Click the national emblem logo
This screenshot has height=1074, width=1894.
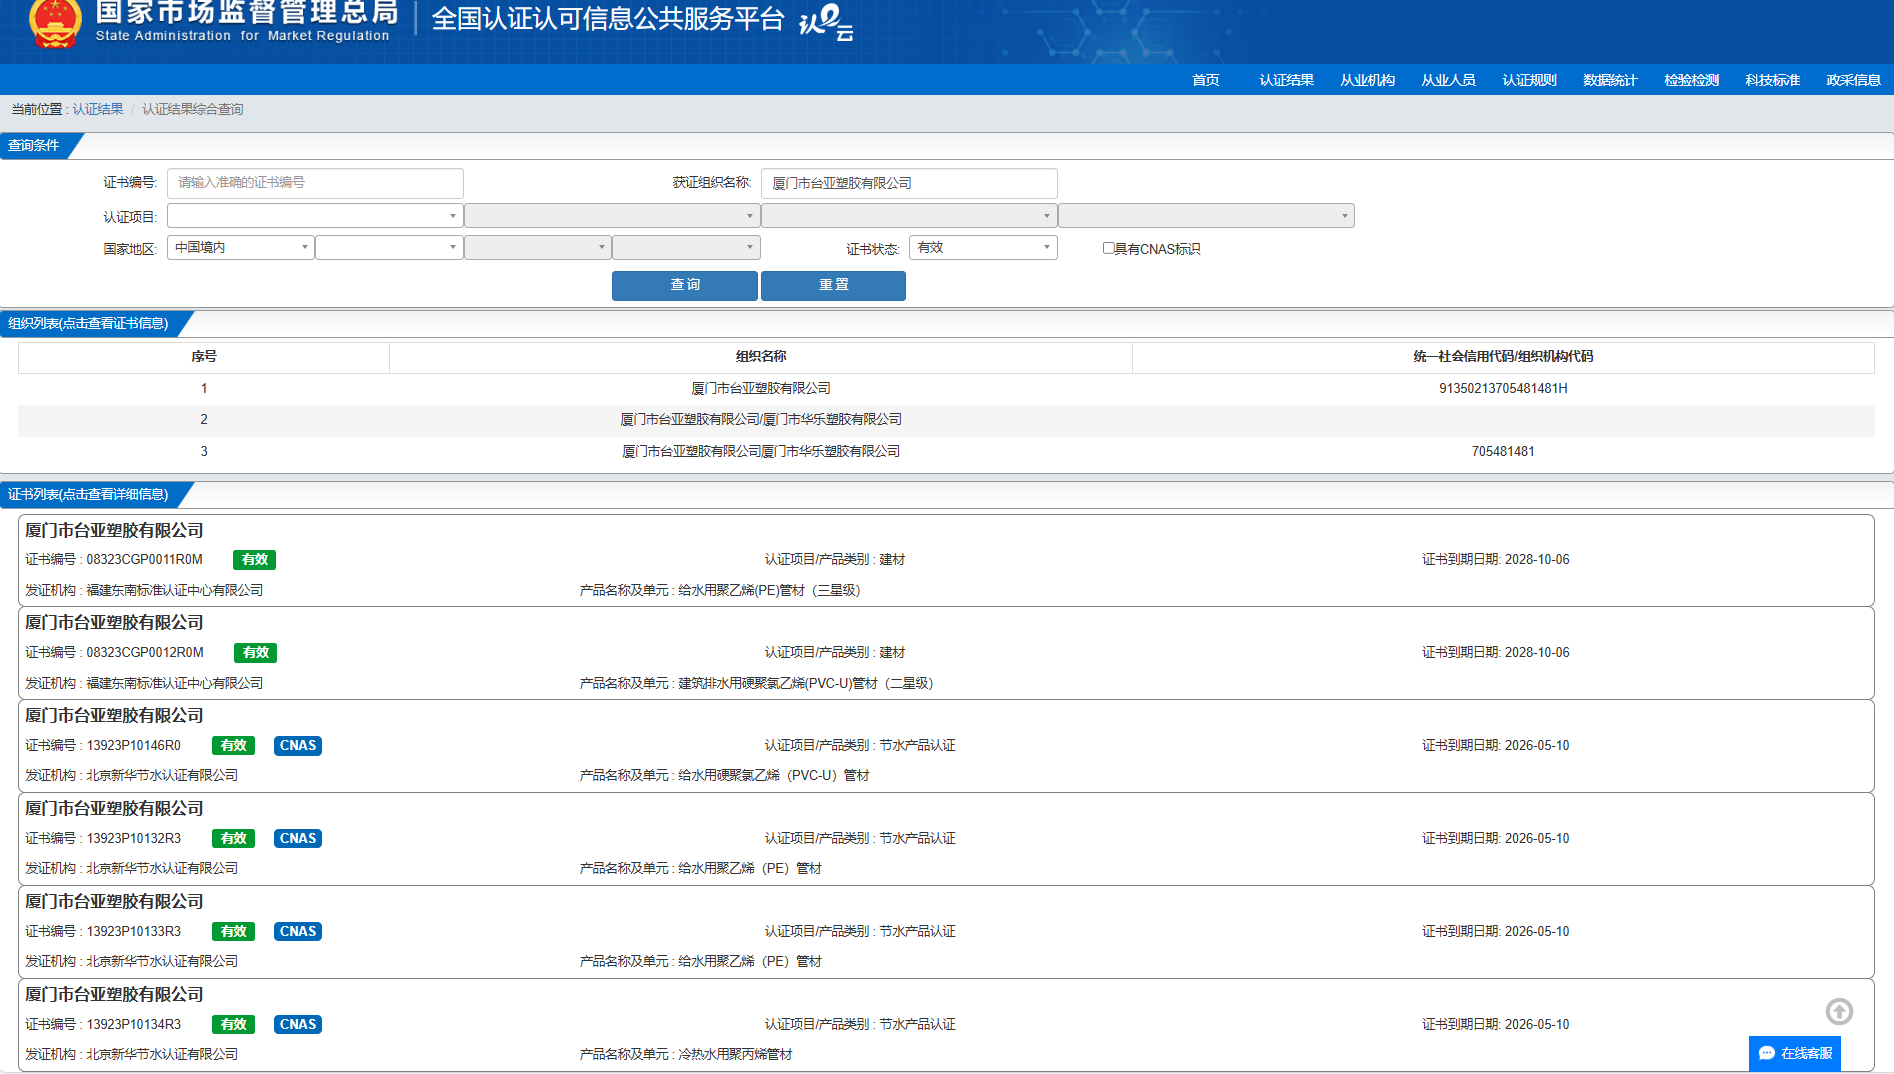pyautogui.click(x=55, y=23)
